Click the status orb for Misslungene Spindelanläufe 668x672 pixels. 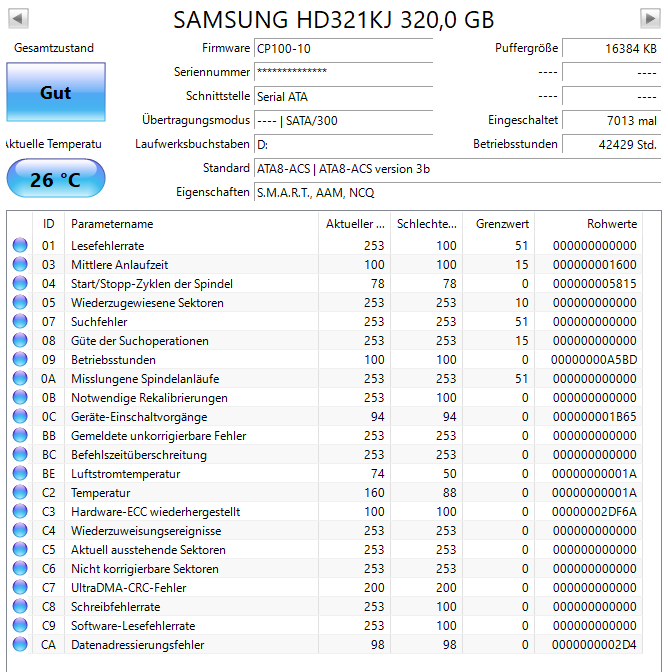coord(20,378)
